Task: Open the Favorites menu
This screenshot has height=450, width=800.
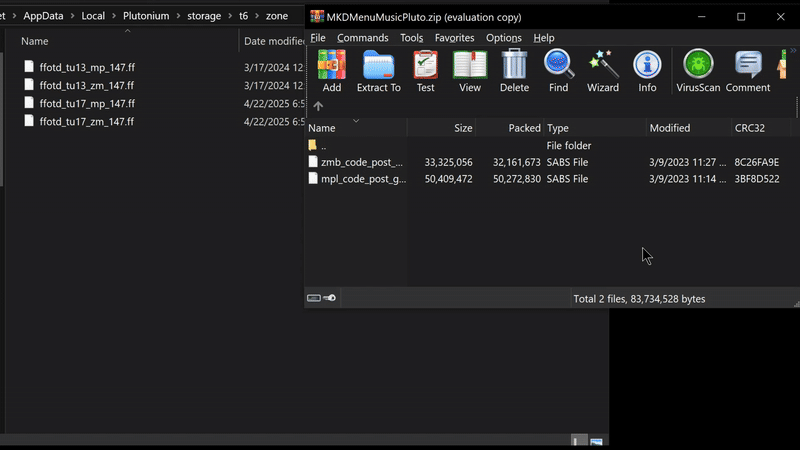Action: tap(454, 38)
